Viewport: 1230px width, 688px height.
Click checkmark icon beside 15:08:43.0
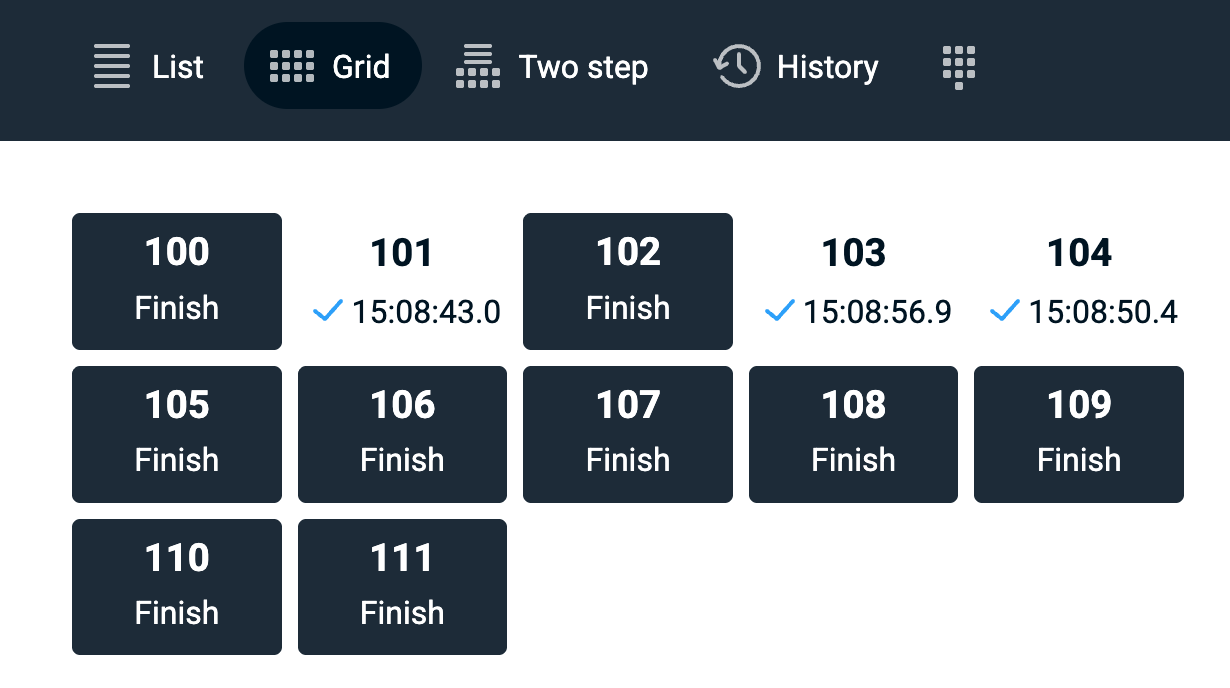click(328, 312)
